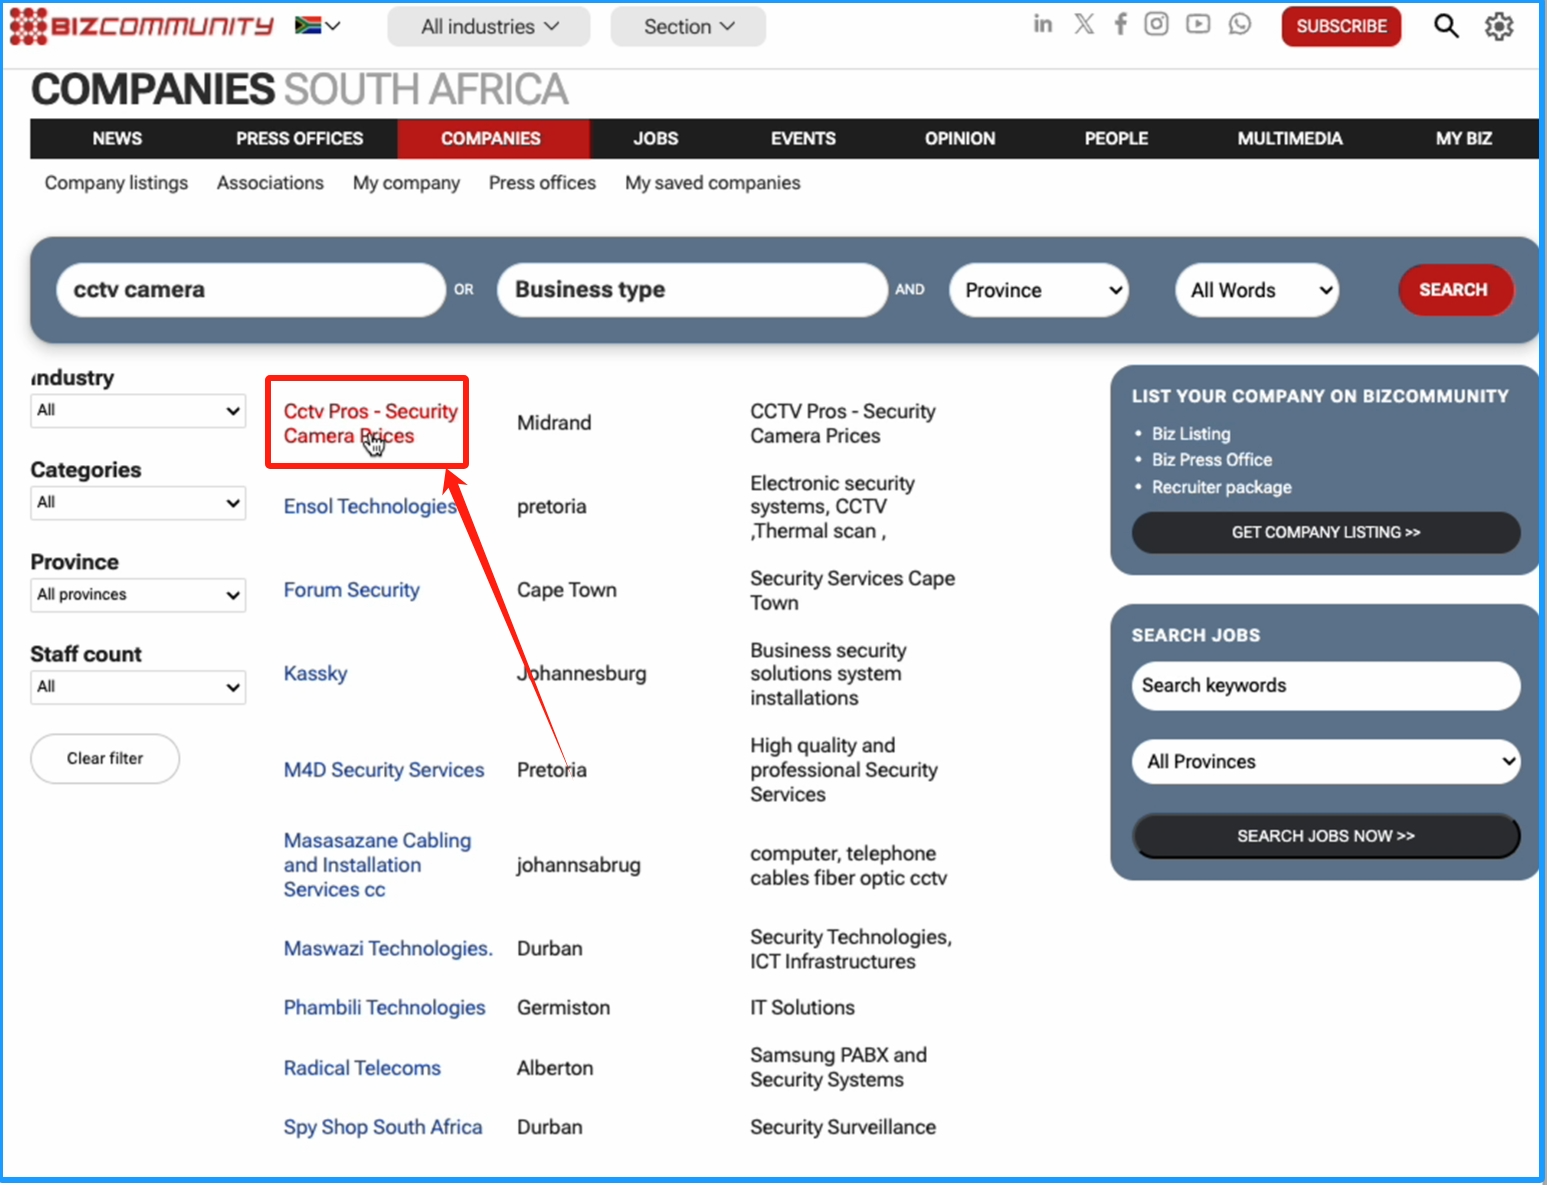Open My saved companies link
The height and width of the screenshot is (1185, 1547).
coord(713,183)
